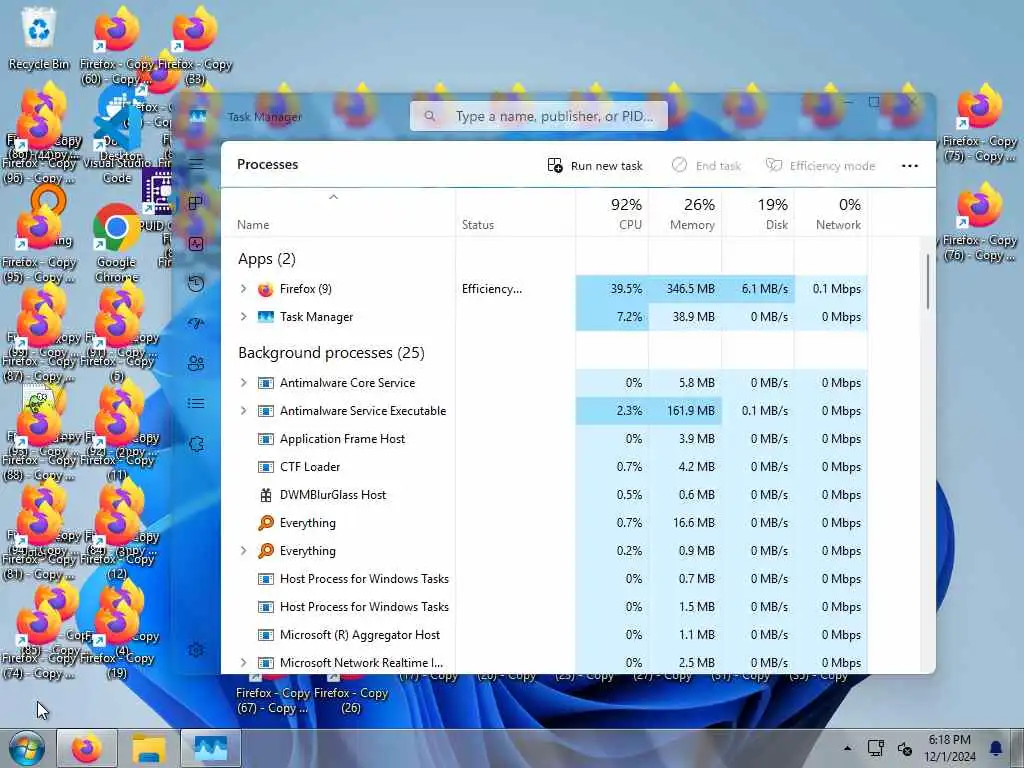
Task: Select the first Host Process for Windows Tasks row
Action: coord(544,579)
